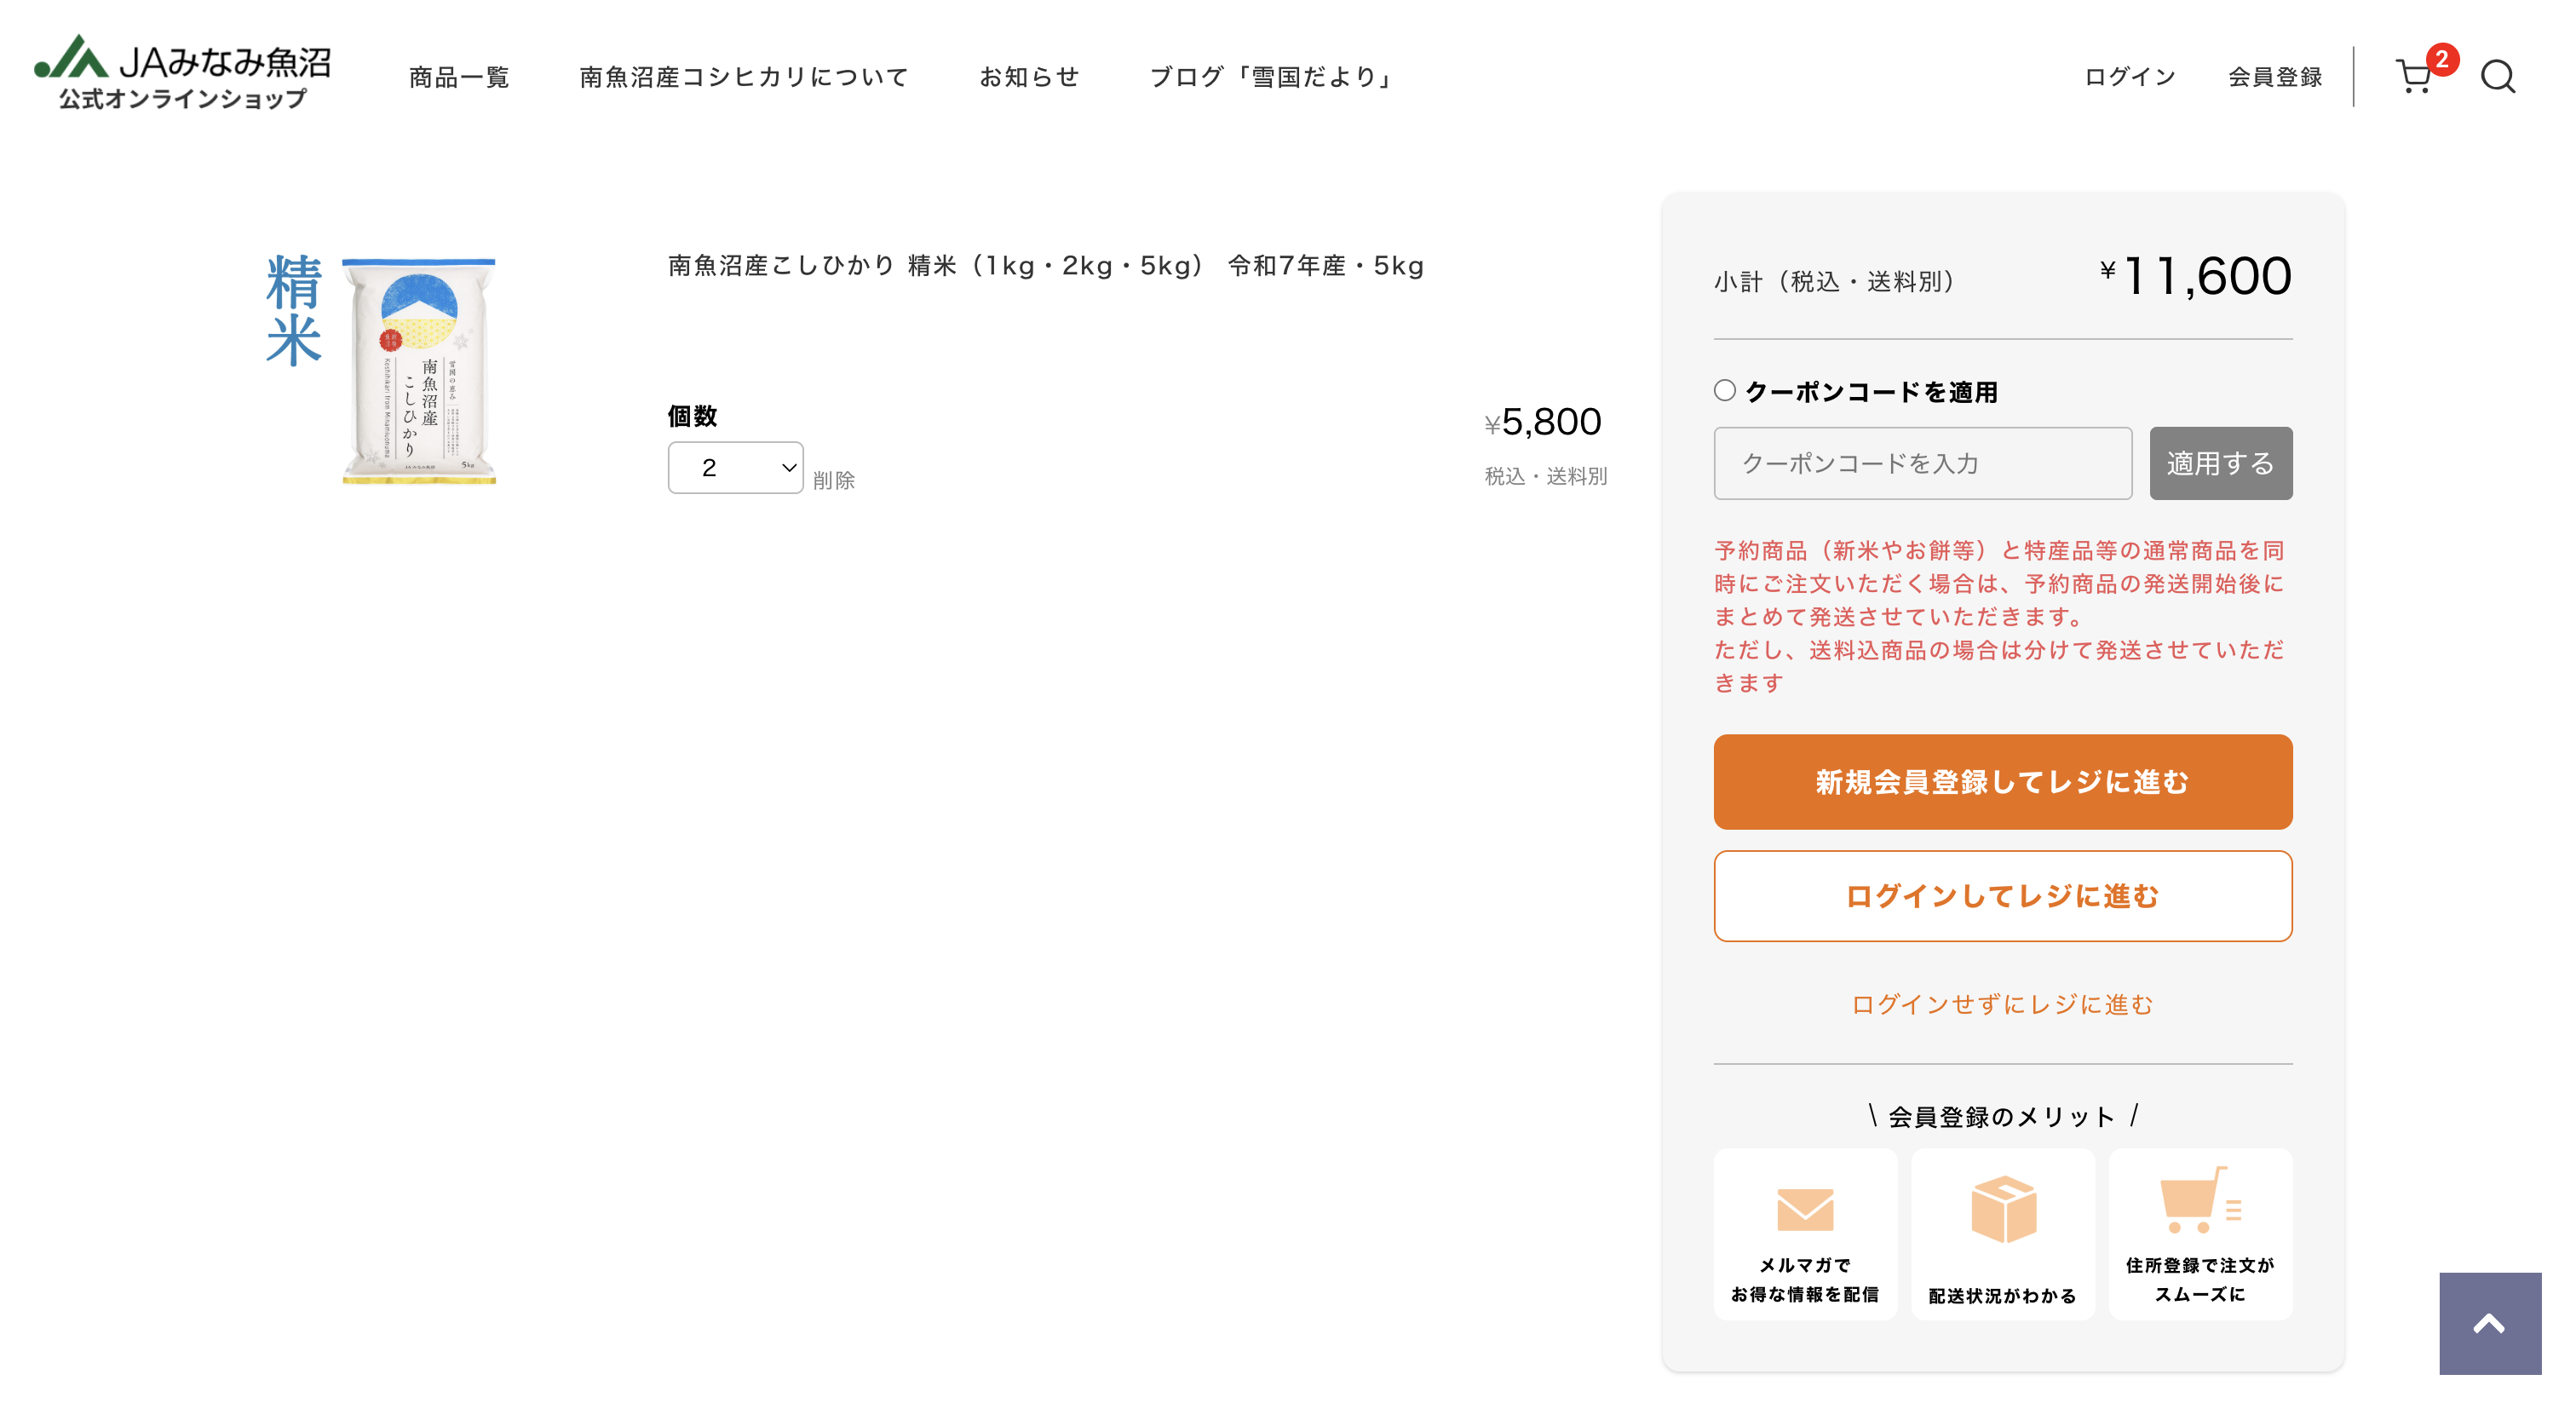This screenshot has height=1409, width=2576.
Task: Open the 商品一覧 menu item
Action: click(458, 76)
